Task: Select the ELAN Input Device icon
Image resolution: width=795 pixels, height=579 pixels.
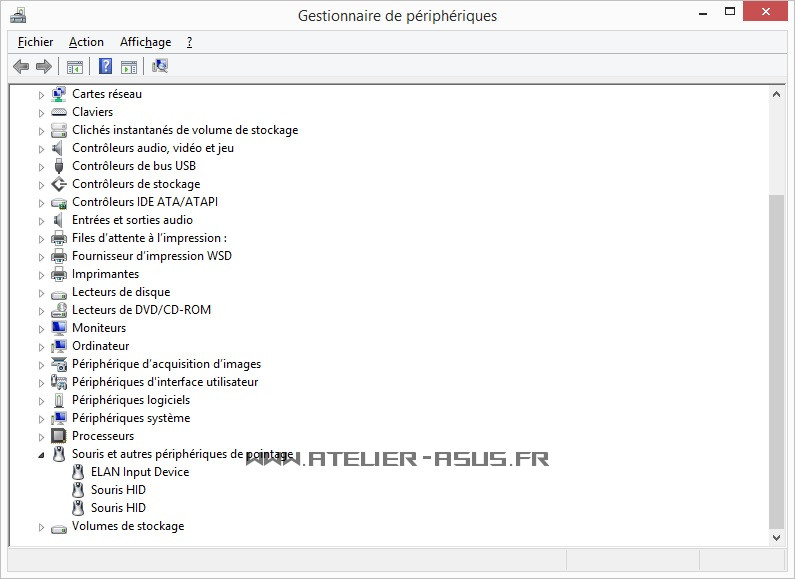Action: 78,472
